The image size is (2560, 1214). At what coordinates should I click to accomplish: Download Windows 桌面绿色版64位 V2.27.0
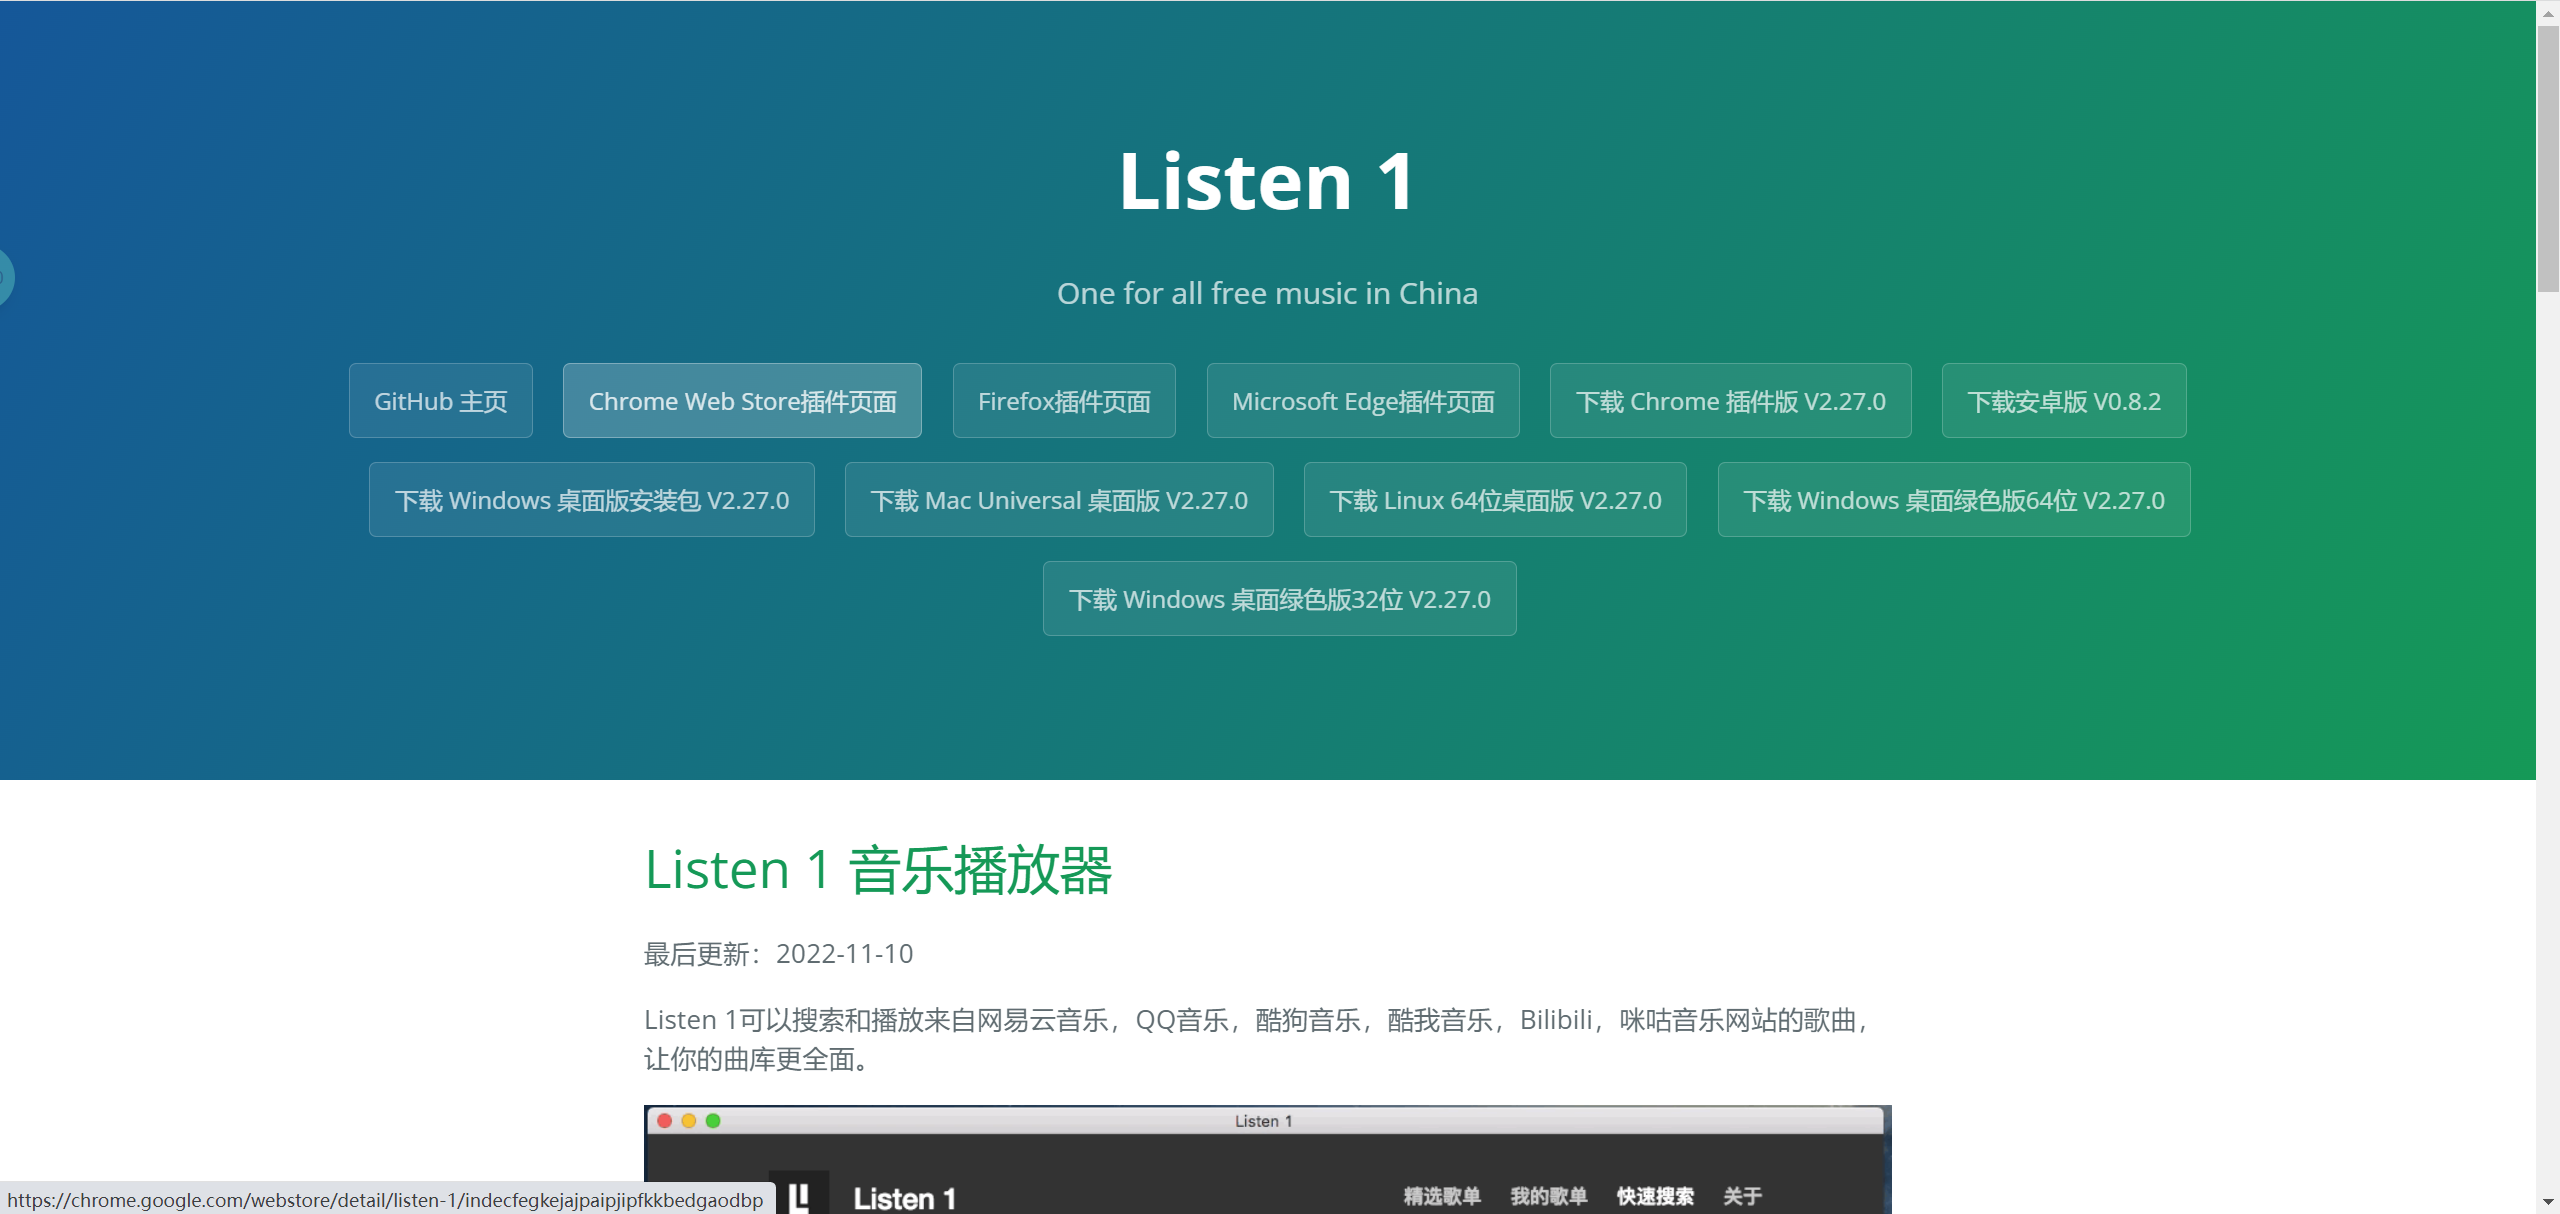click(1953, 500)
